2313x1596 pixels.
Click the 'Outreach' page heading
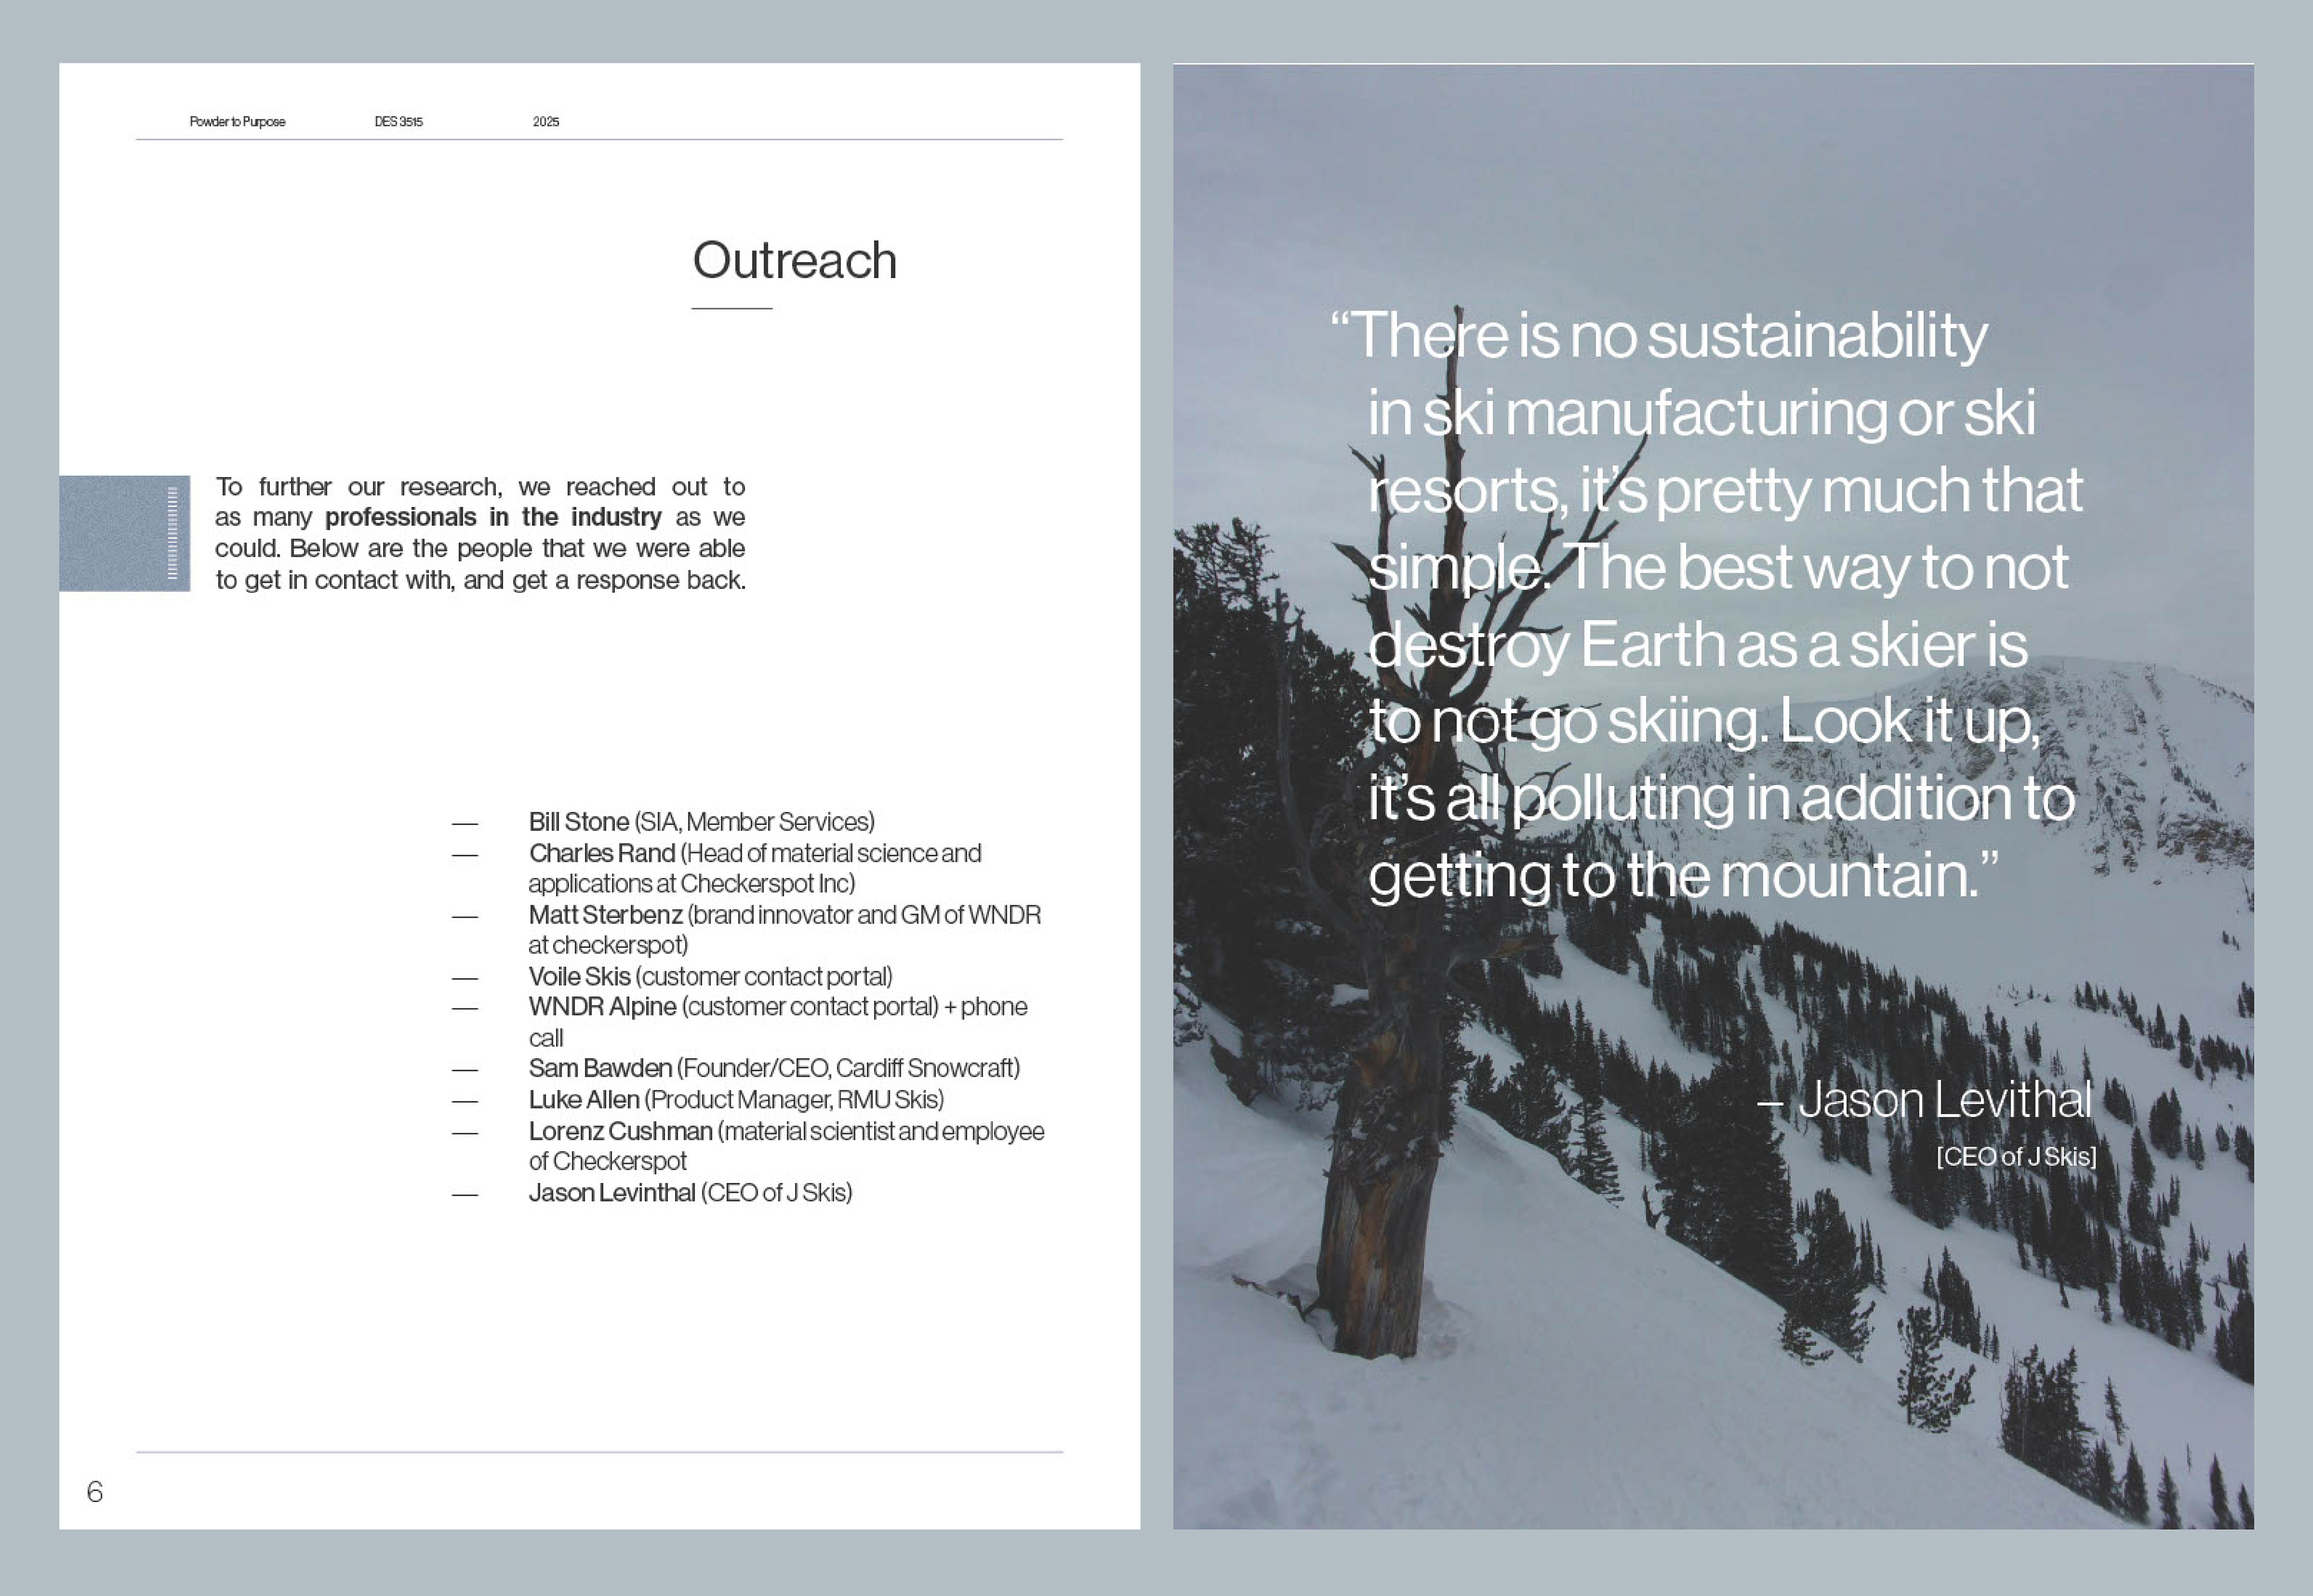(794, 260)
